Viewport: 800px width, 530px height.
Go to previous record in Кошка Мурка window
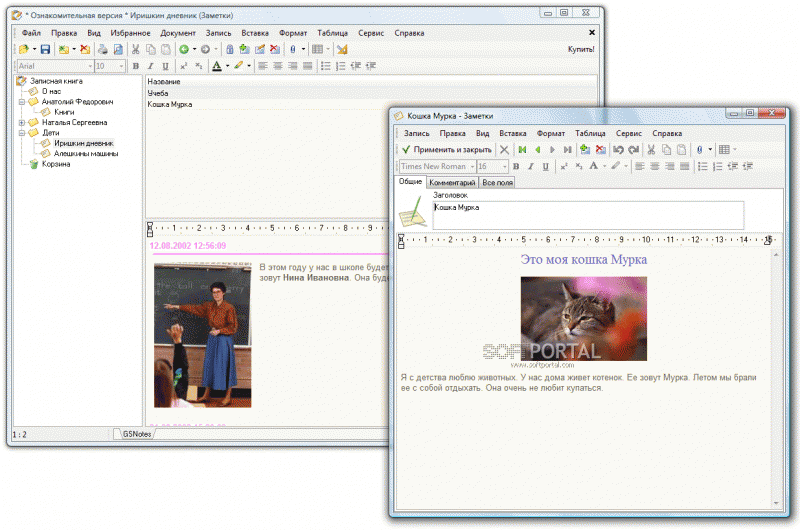(538, 149)
